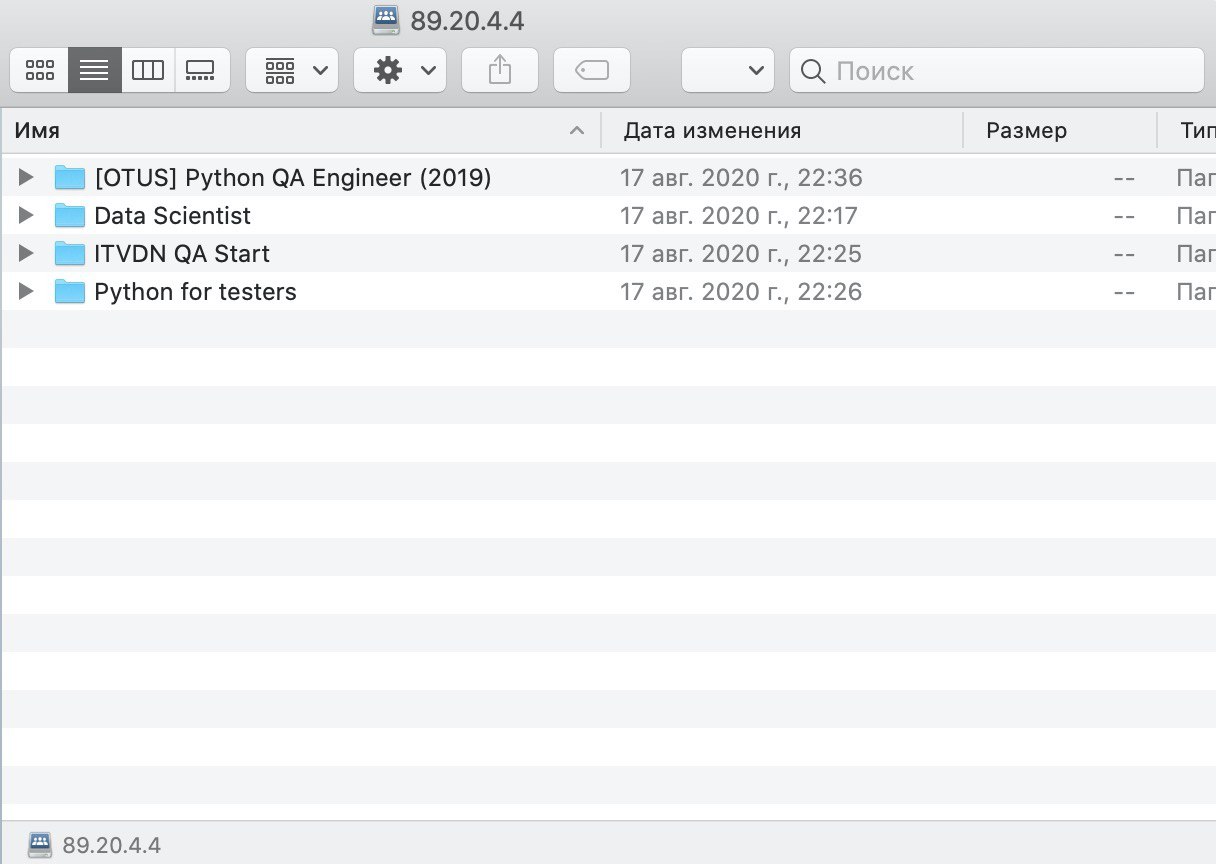1216x864 pixels.
Task: Click the date 17 авг. 2020 г., 22:25
Action: tap(741, 254)
